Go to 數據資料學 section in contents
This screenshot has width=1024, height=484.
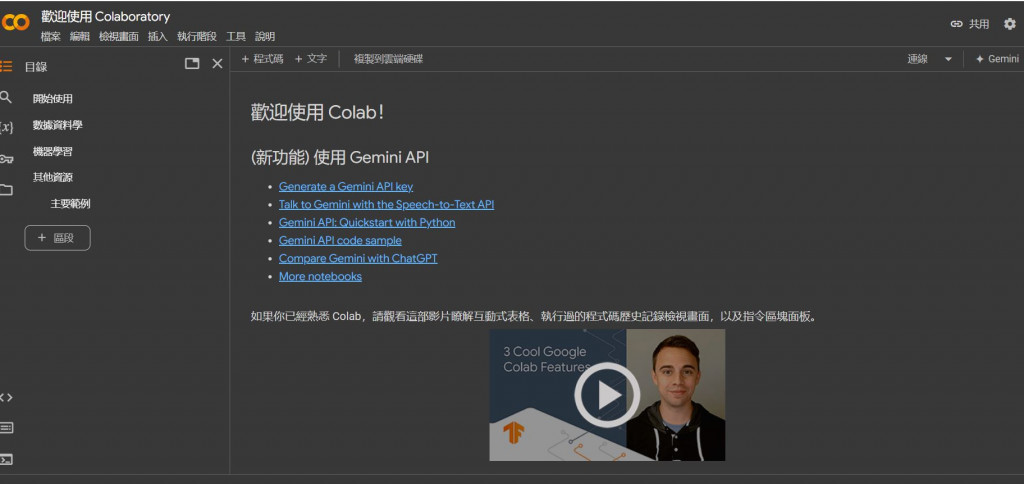pos(57,125)
